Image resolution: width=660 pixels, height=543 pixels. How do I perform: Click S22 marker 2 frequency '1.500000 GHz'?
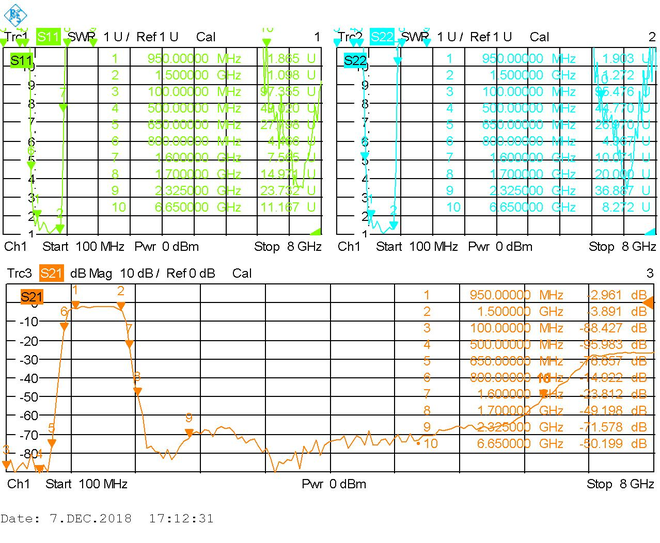[x=532, y=75]
